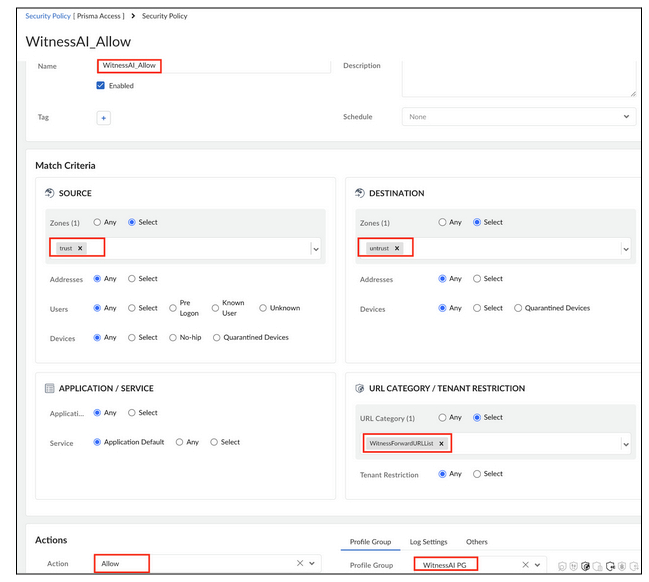This screenshot has width=649, height=582.
Task: Expand the URL Category dropdown arrow
Action: (x=626, y=444)
